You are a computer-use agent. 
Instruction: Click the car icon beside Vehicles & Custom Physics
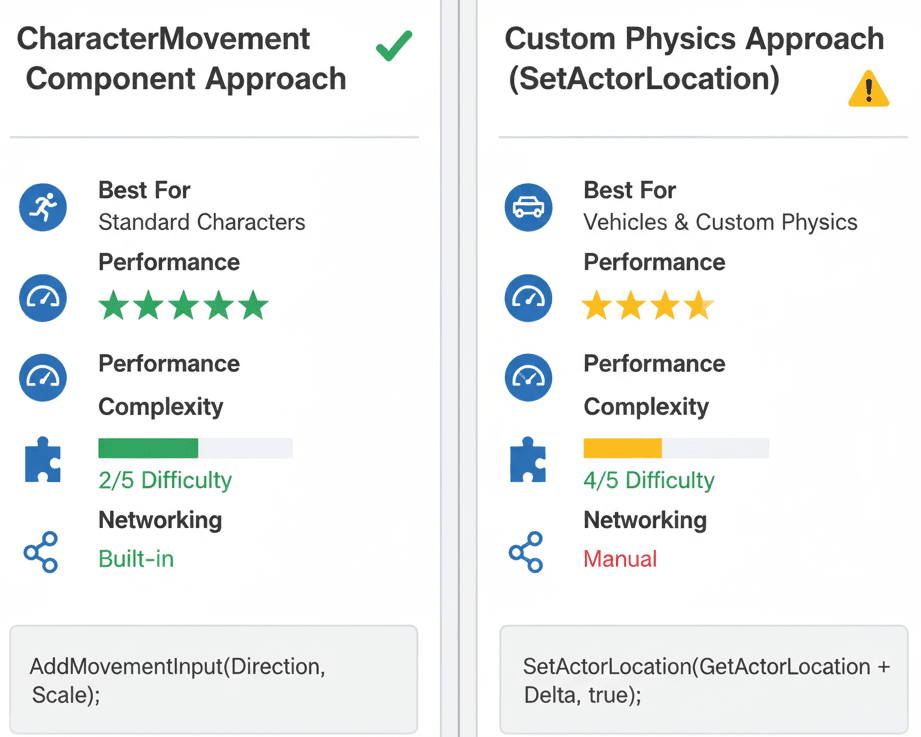click(528, 208)
